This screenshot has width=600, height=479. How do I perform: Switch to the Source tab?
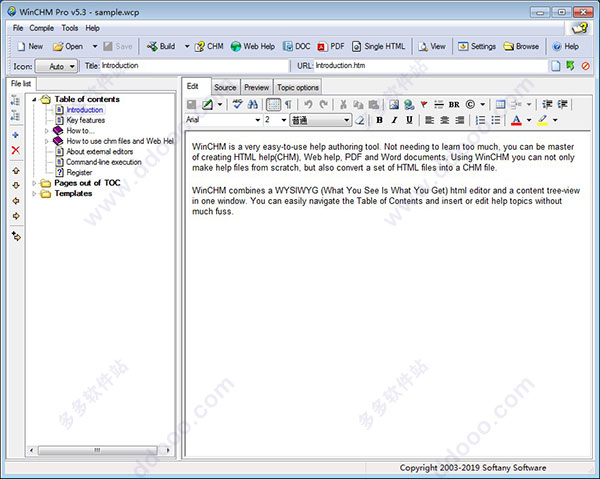tap(225, 87)
